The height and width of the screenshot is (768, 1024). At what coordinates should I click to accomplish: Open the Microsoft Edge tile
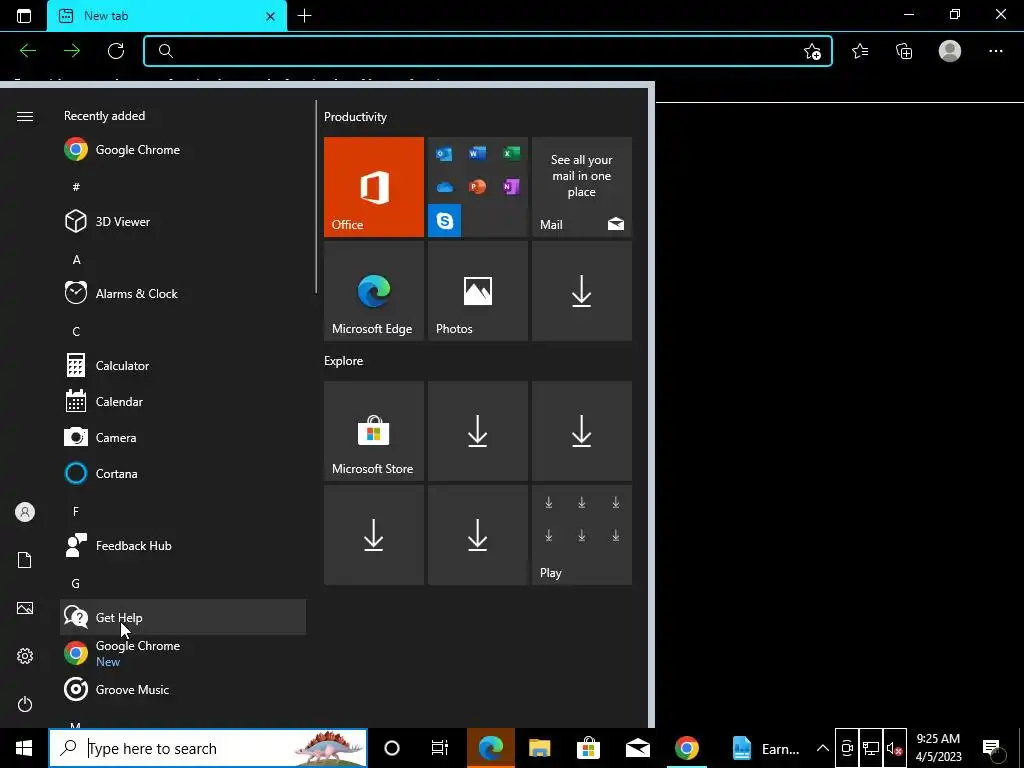(x=374, y=291)
